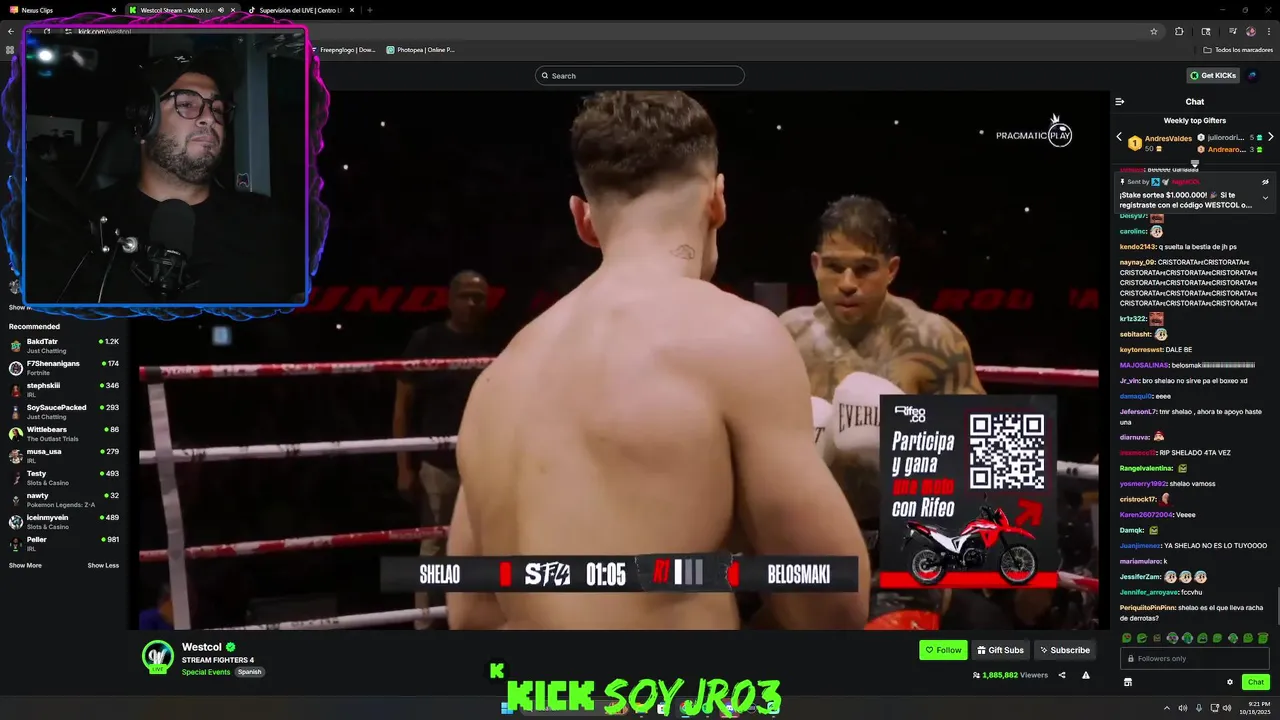Viewport: 1280px width, 720px height.
Task: Click Show Less under Recommended
Action: point(103,566)
